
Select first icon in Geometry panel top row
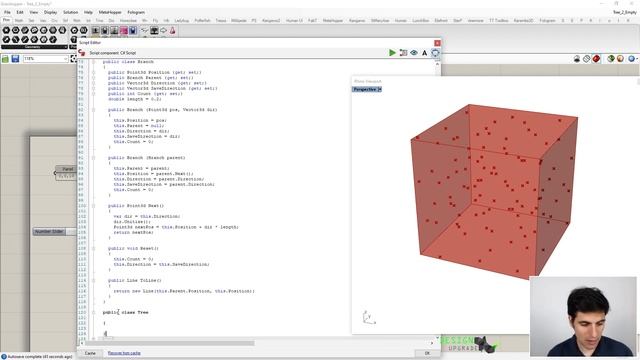tap(6, 30)
